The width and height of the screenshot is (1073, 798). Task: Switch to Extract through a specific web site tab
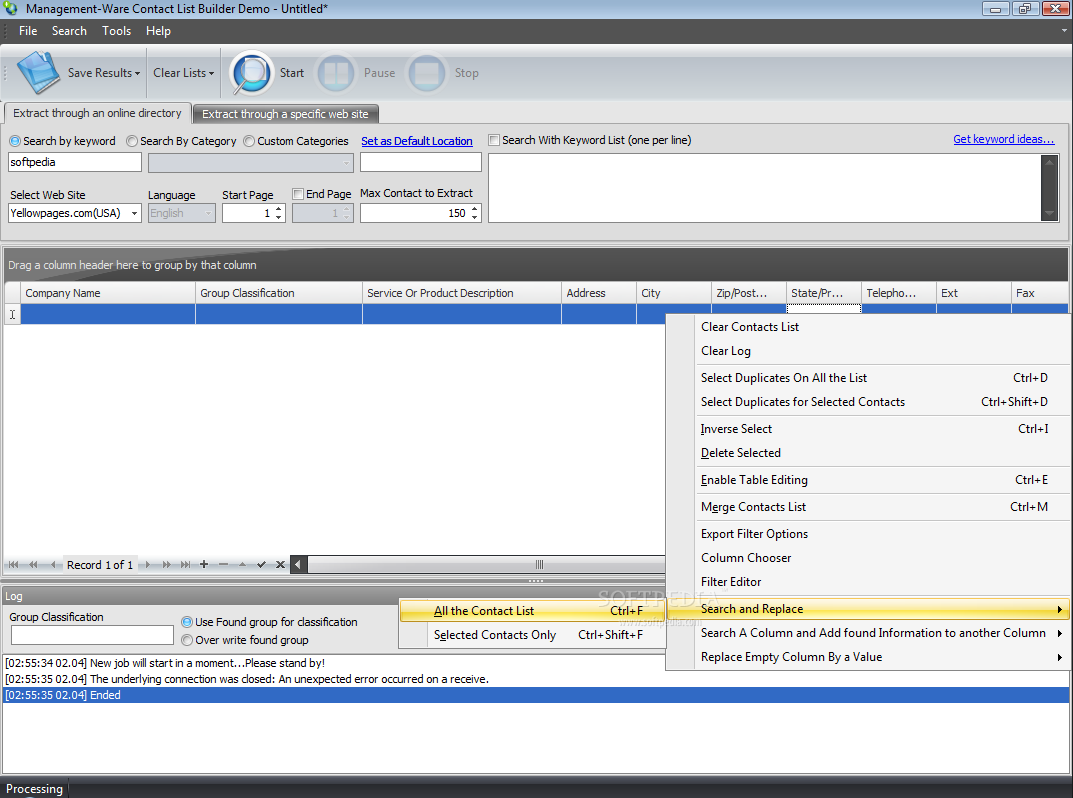285,114
